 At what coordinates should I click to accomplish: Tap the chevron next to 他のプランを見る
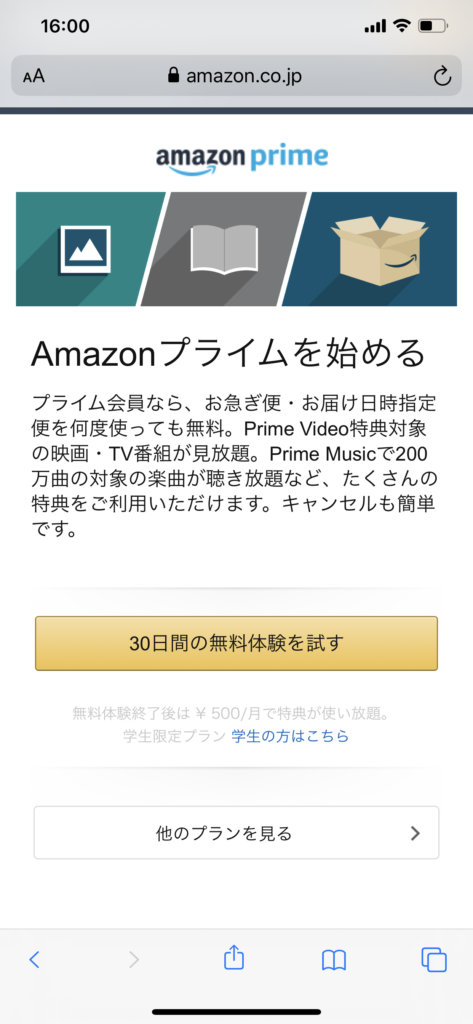point(415,833)
